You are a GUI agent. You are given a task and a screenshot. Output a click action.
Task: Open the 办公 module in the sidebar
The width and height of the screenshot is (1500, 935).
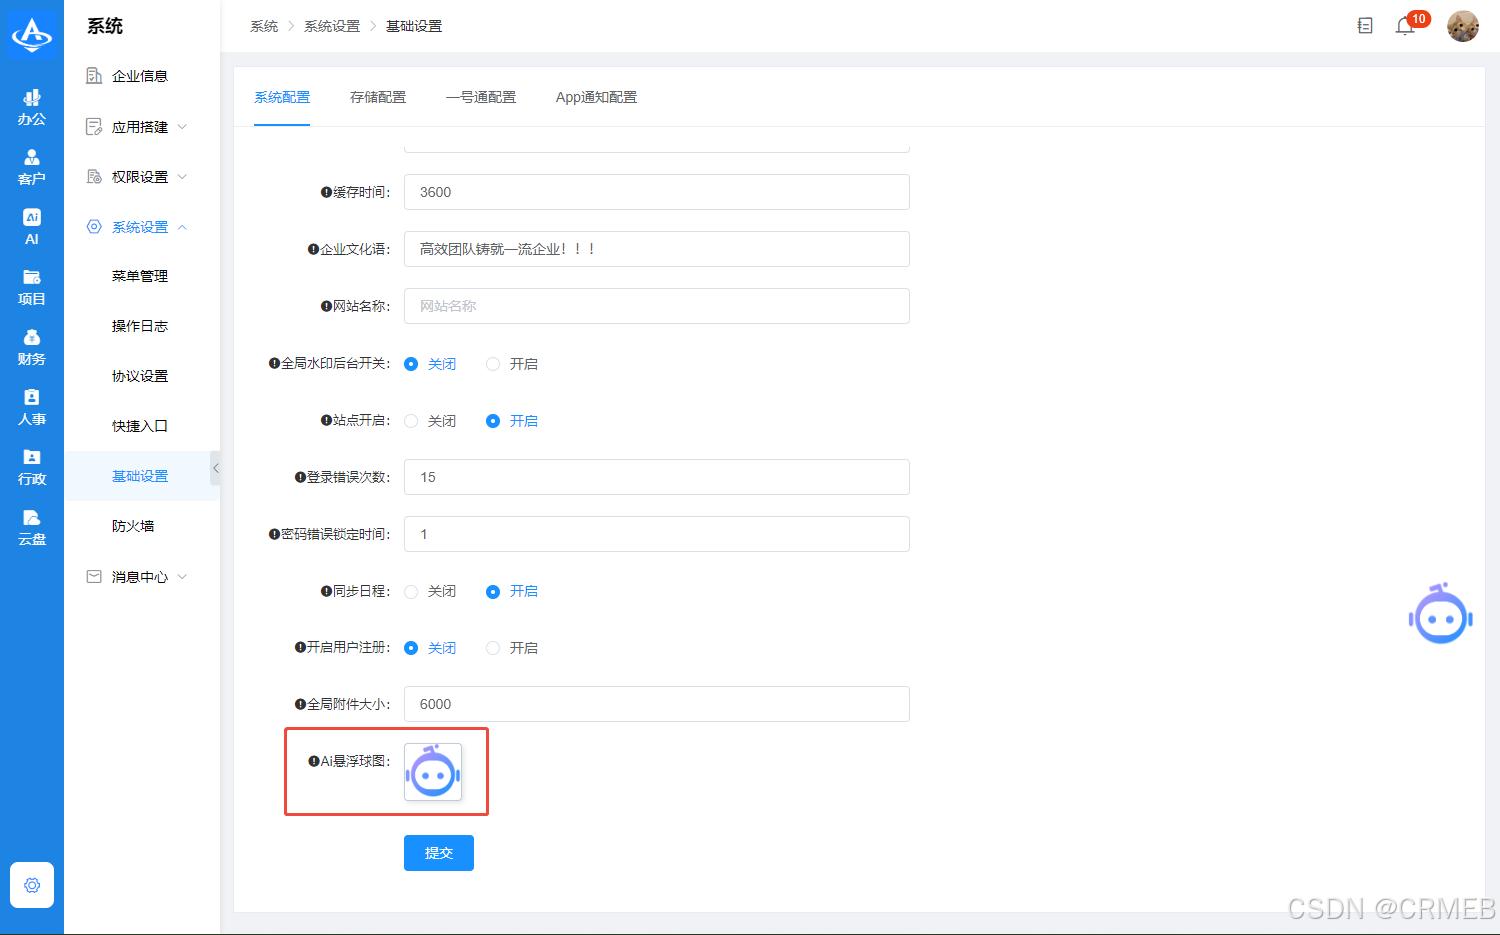[x=31, y=105]
